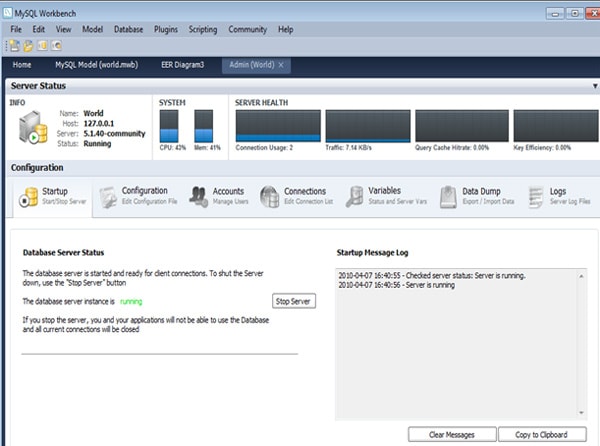Image resolution: width=600 pixels, height=446 pixels.
Task: Open the Accounts users icon
Action: click(x=199, y=197)
